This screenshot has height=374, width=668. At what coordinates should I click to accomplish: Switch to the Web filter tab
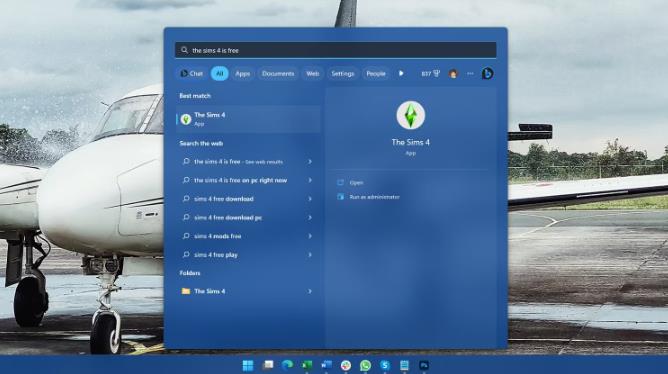point(313,74)
